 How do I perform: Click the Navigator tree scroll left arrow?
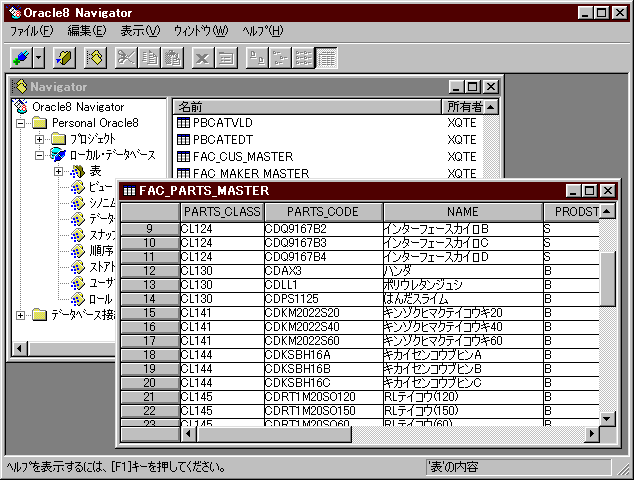(20, 348)
